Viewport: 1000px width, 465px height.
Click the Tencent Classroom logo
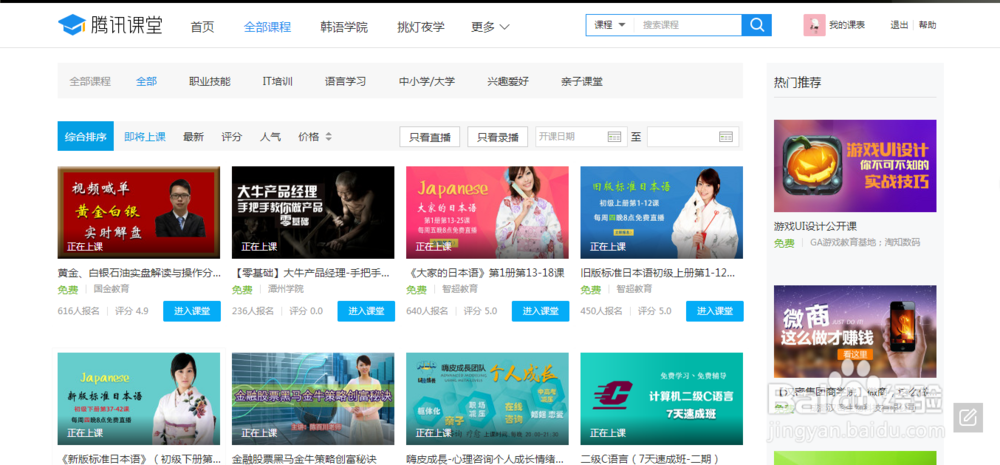click(x=110, y=25)
